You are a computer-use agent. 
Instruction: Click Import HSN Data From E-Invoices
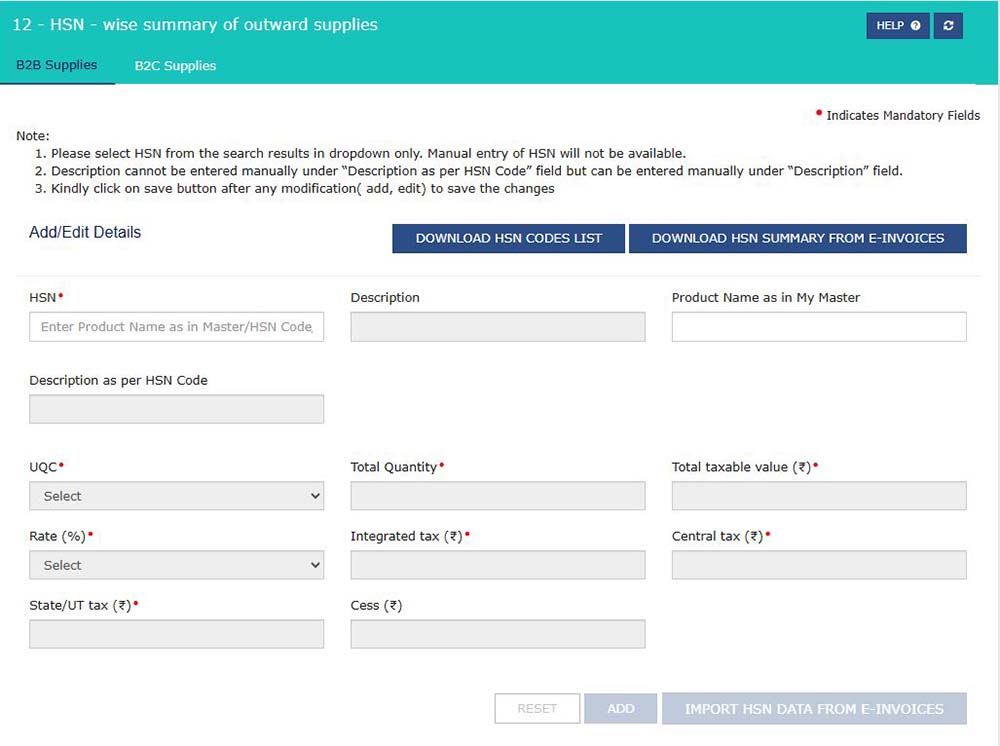pos(813,709)
